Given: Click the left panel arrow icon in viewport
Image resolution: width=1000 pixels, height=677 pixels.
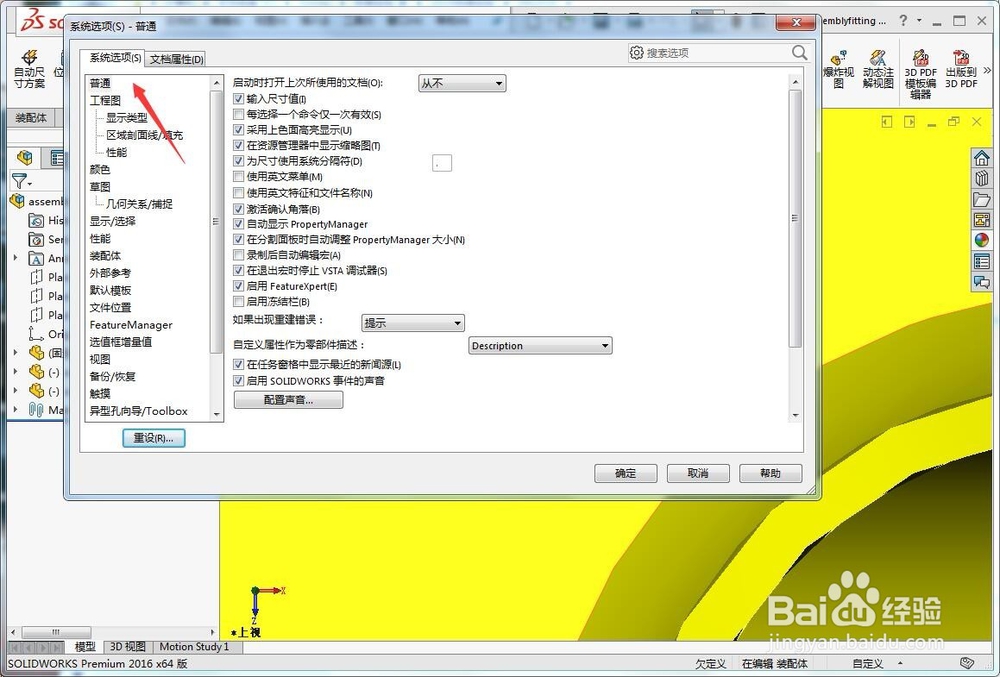Looking at the screenshot, I should 886,122.
